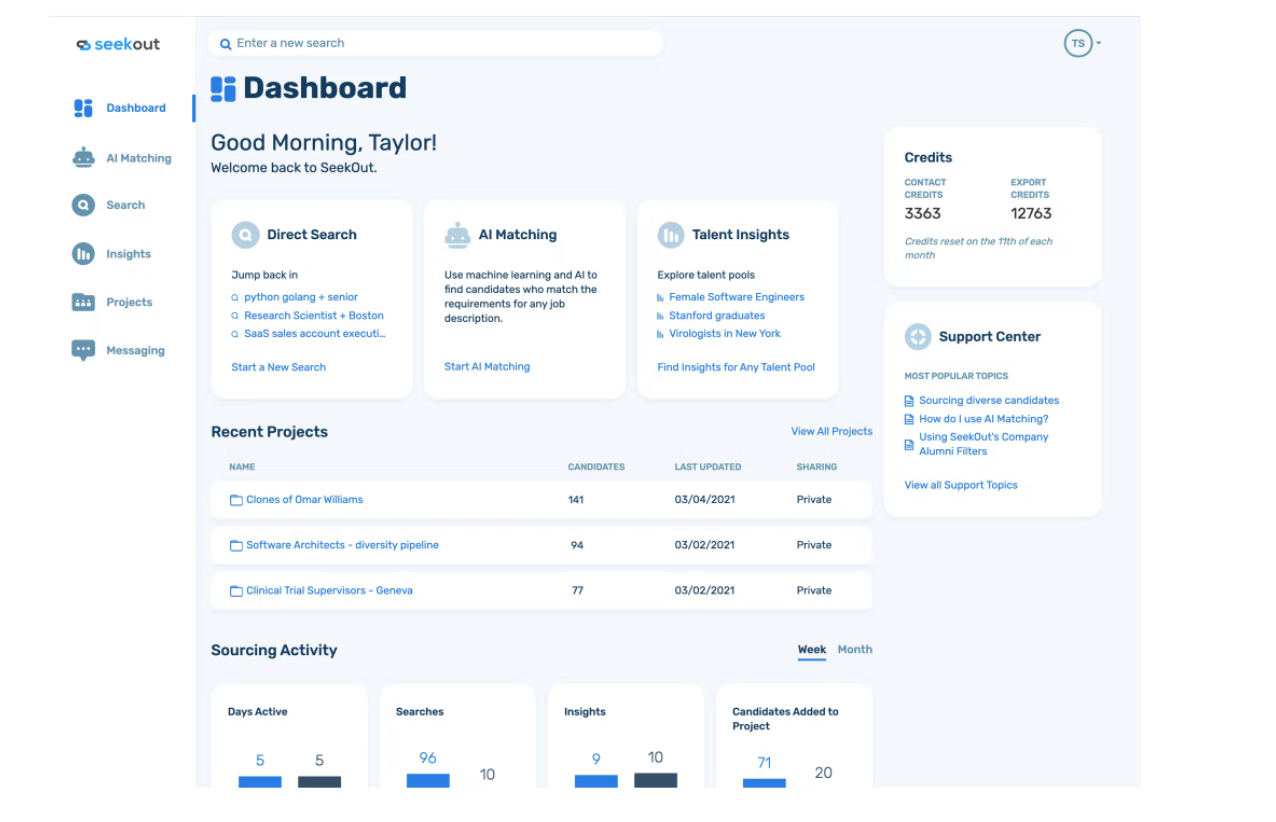This screenshot has height=822, width=1276.
Task: Click the folder icon for Clones of Omar Williams
Action: pyautogui.click(x=236, y=500)
